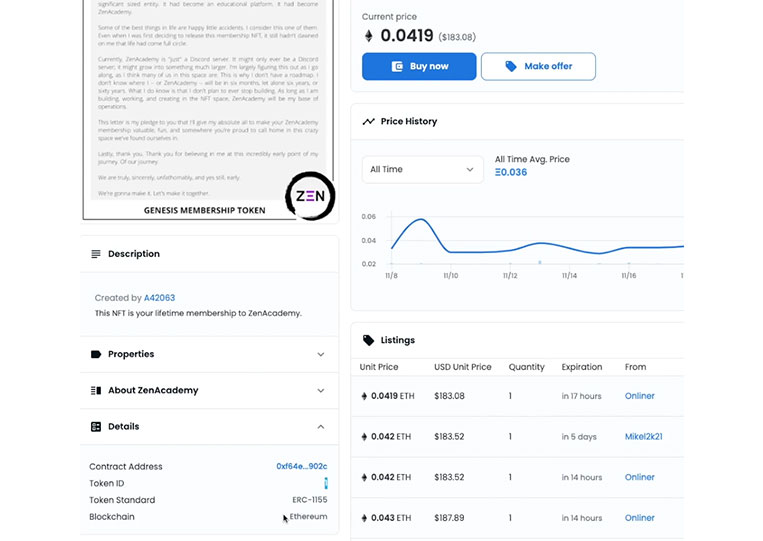
Task: Click the Listings tag icon
Action: pos(368,340)
